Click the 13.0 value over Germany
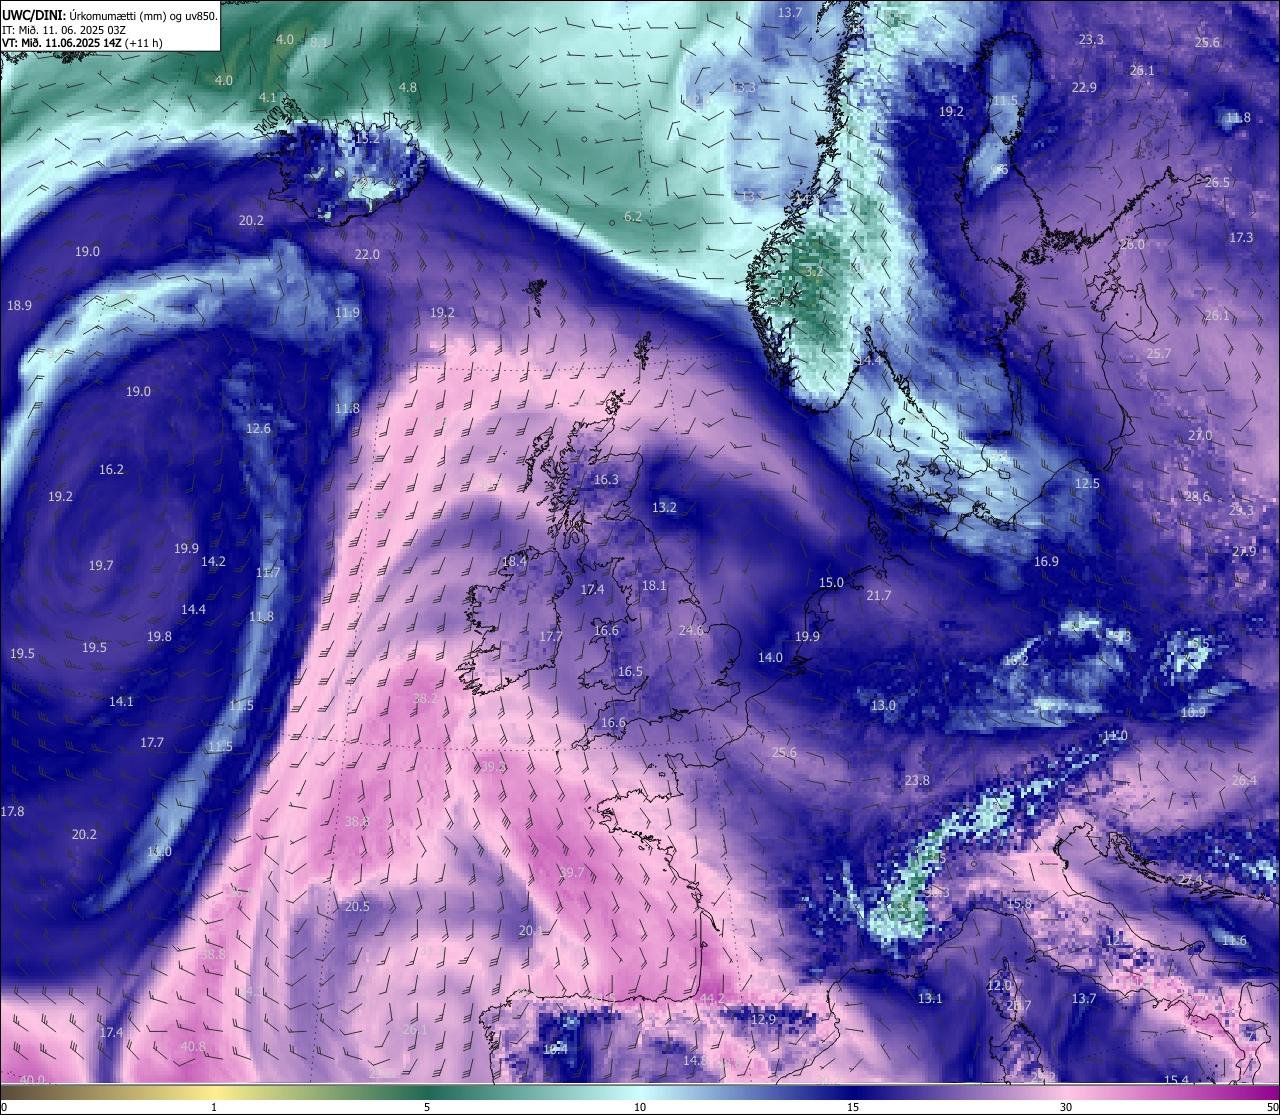 coord(883,706)
